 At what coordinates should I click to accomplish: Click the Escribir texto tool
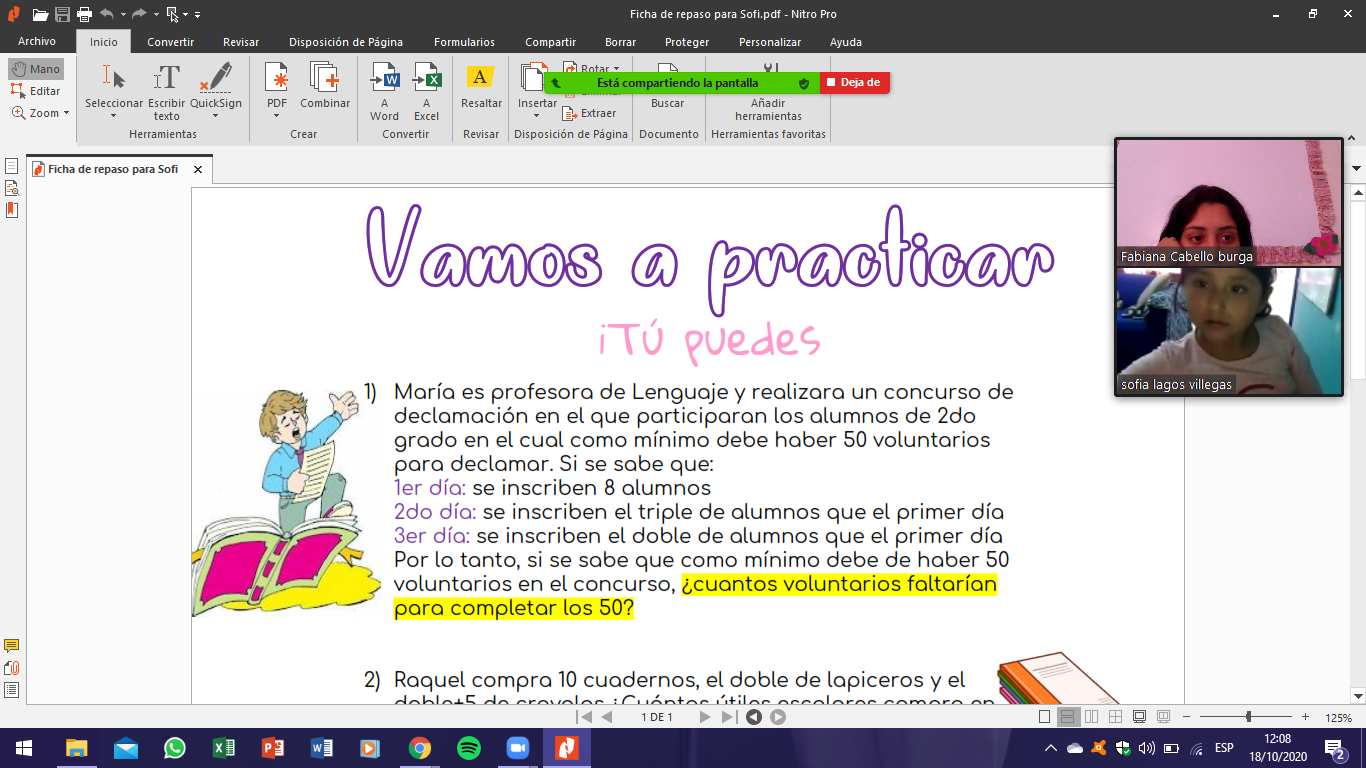pos(166,91)
